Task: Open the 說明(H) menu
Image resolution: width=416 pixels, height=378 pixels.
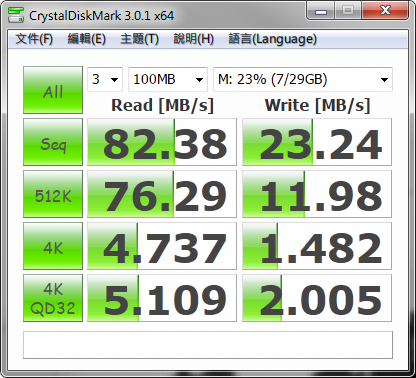Action: (193, 39)
